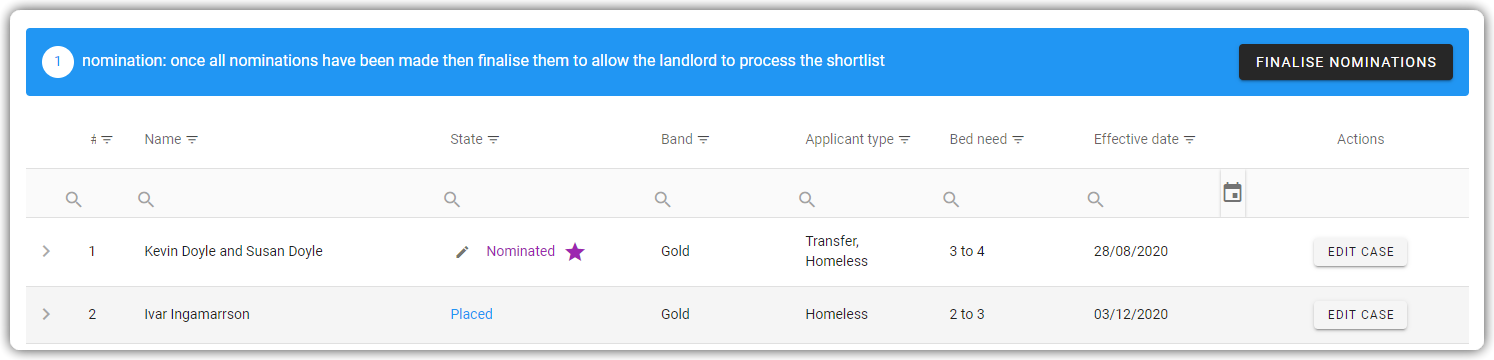Click the Nominated state label

click(520, 251)
